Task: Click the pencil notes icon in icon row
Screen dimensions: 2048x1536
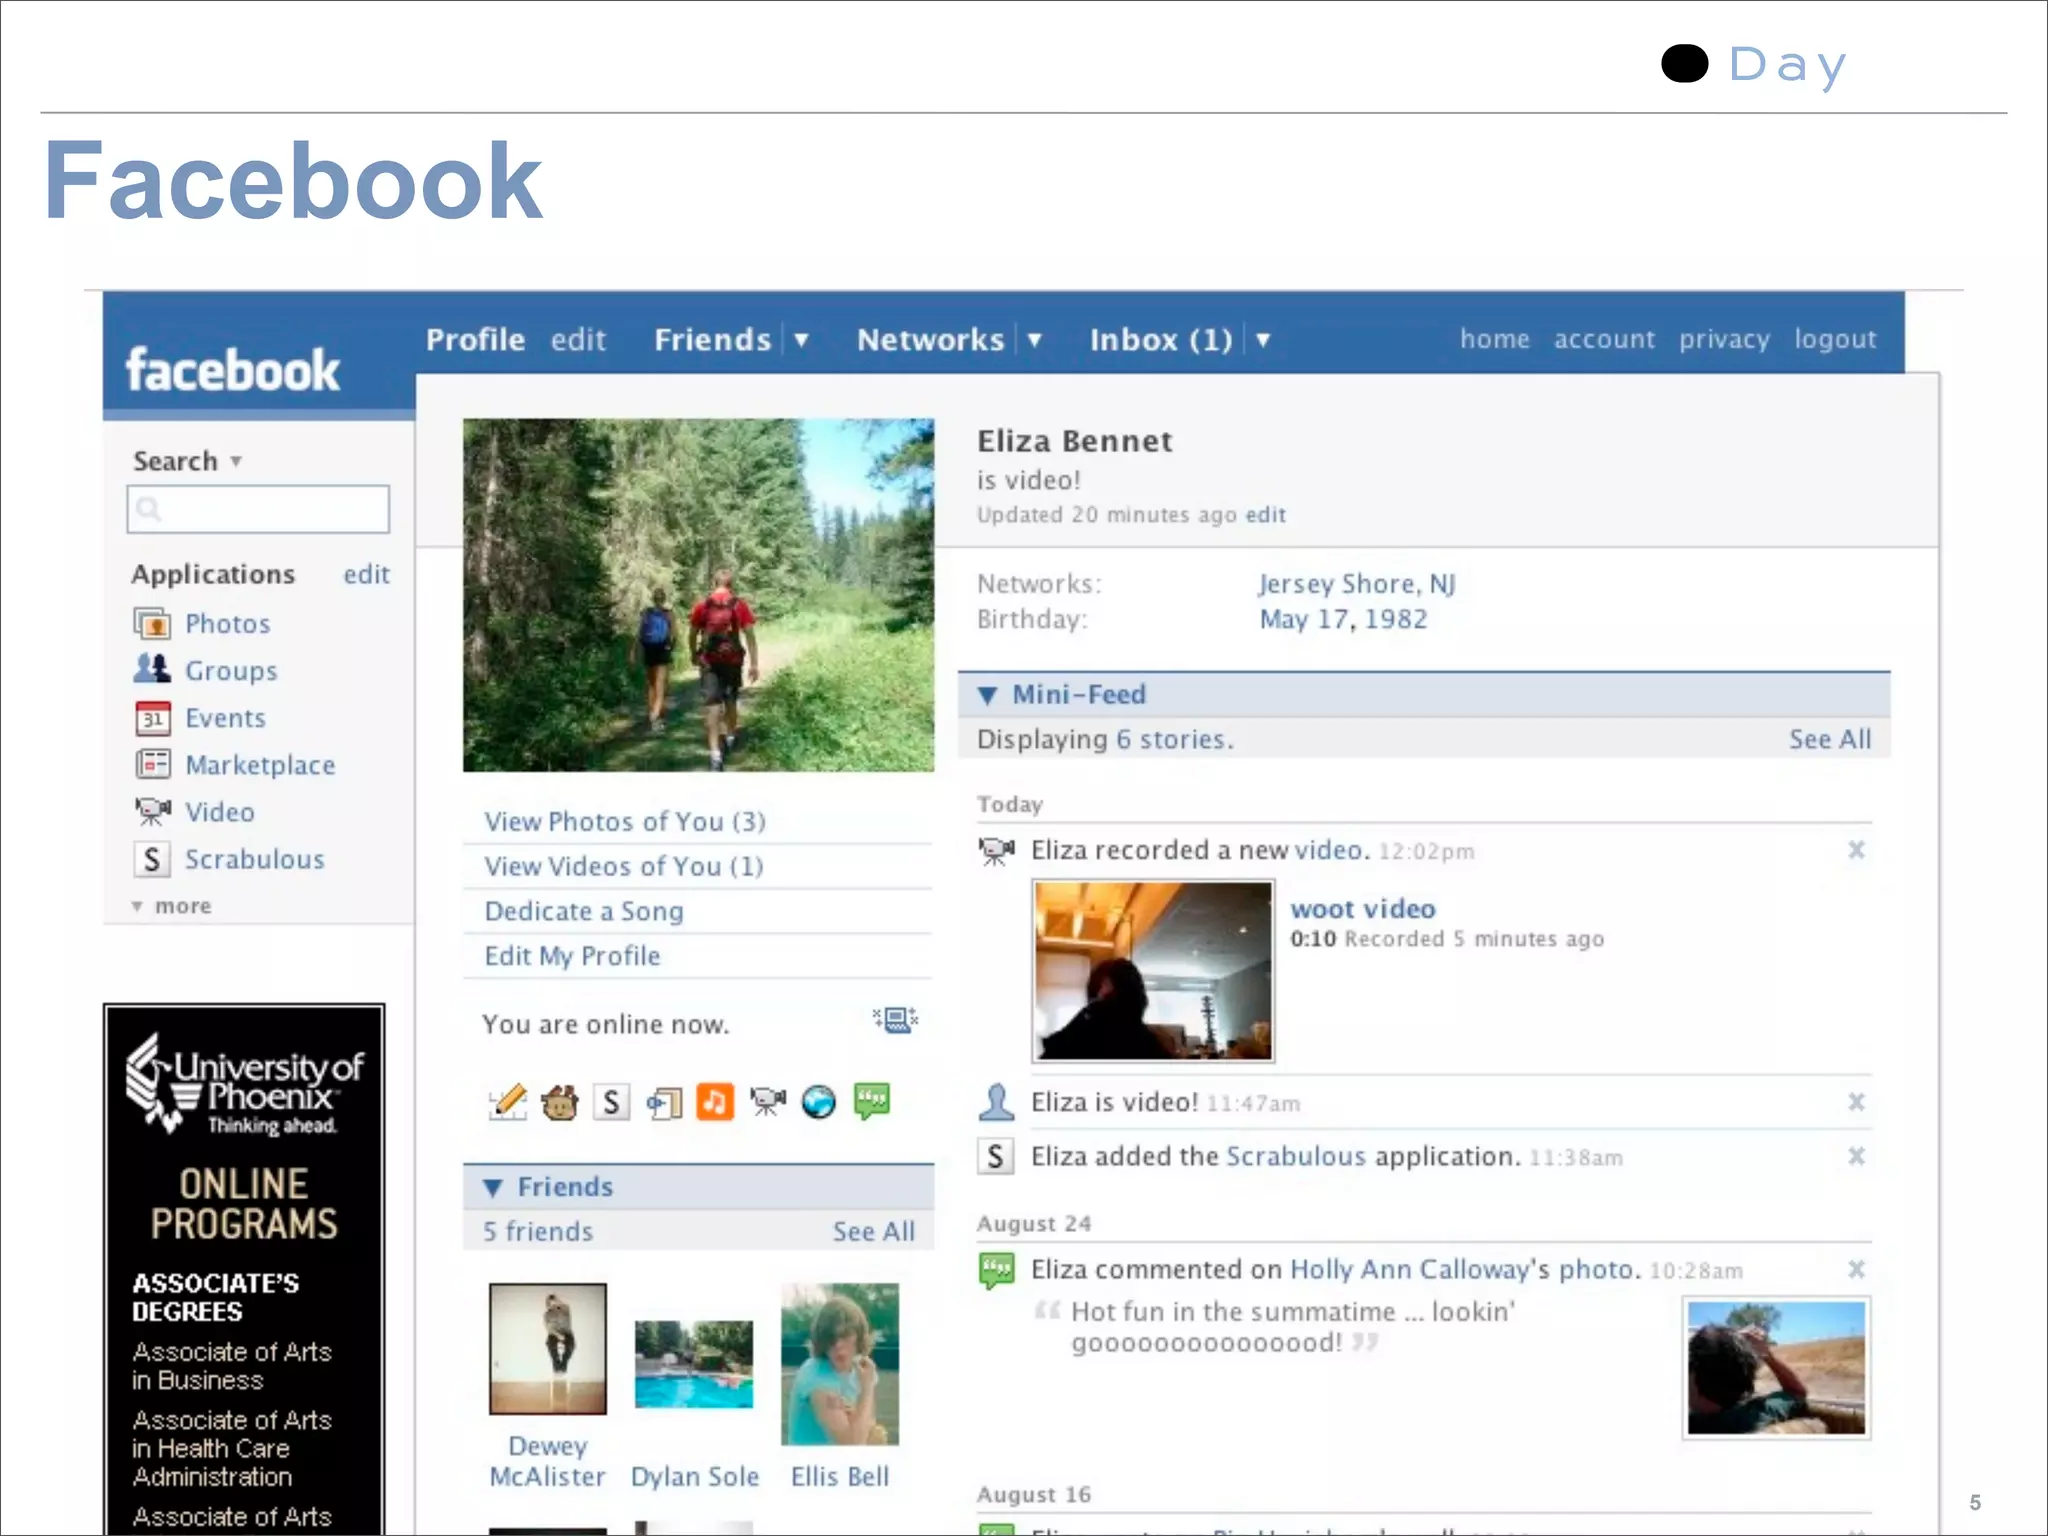Action: (508, 1102)
